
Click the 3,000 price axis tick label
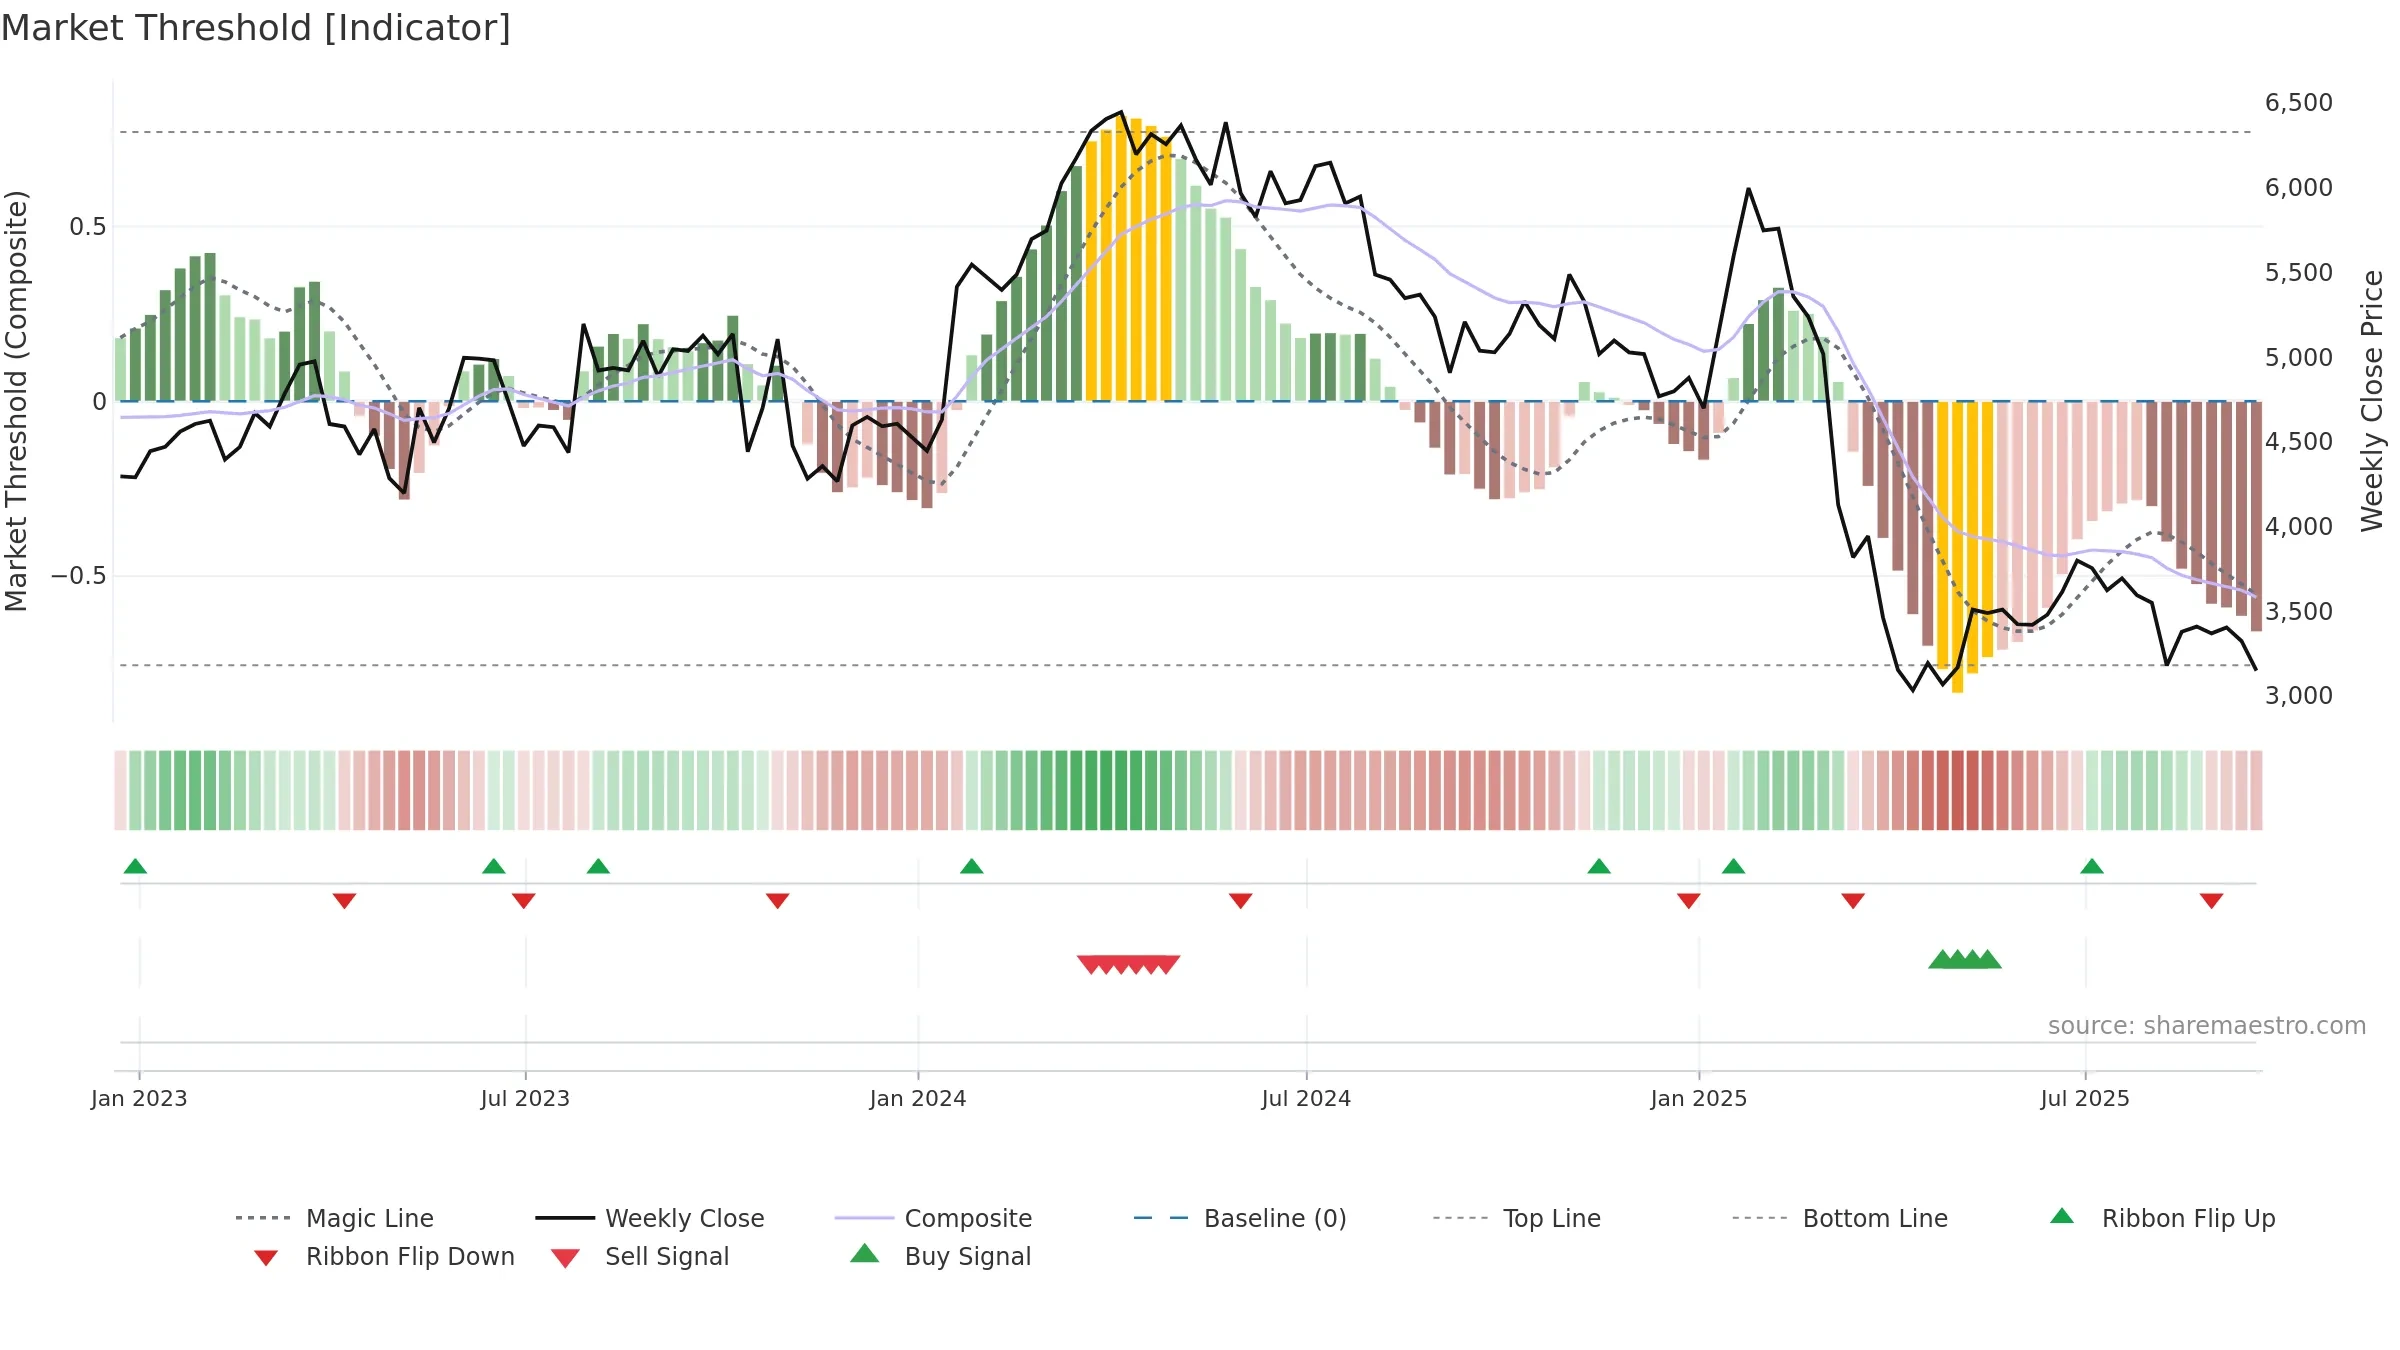[2299, 696]
